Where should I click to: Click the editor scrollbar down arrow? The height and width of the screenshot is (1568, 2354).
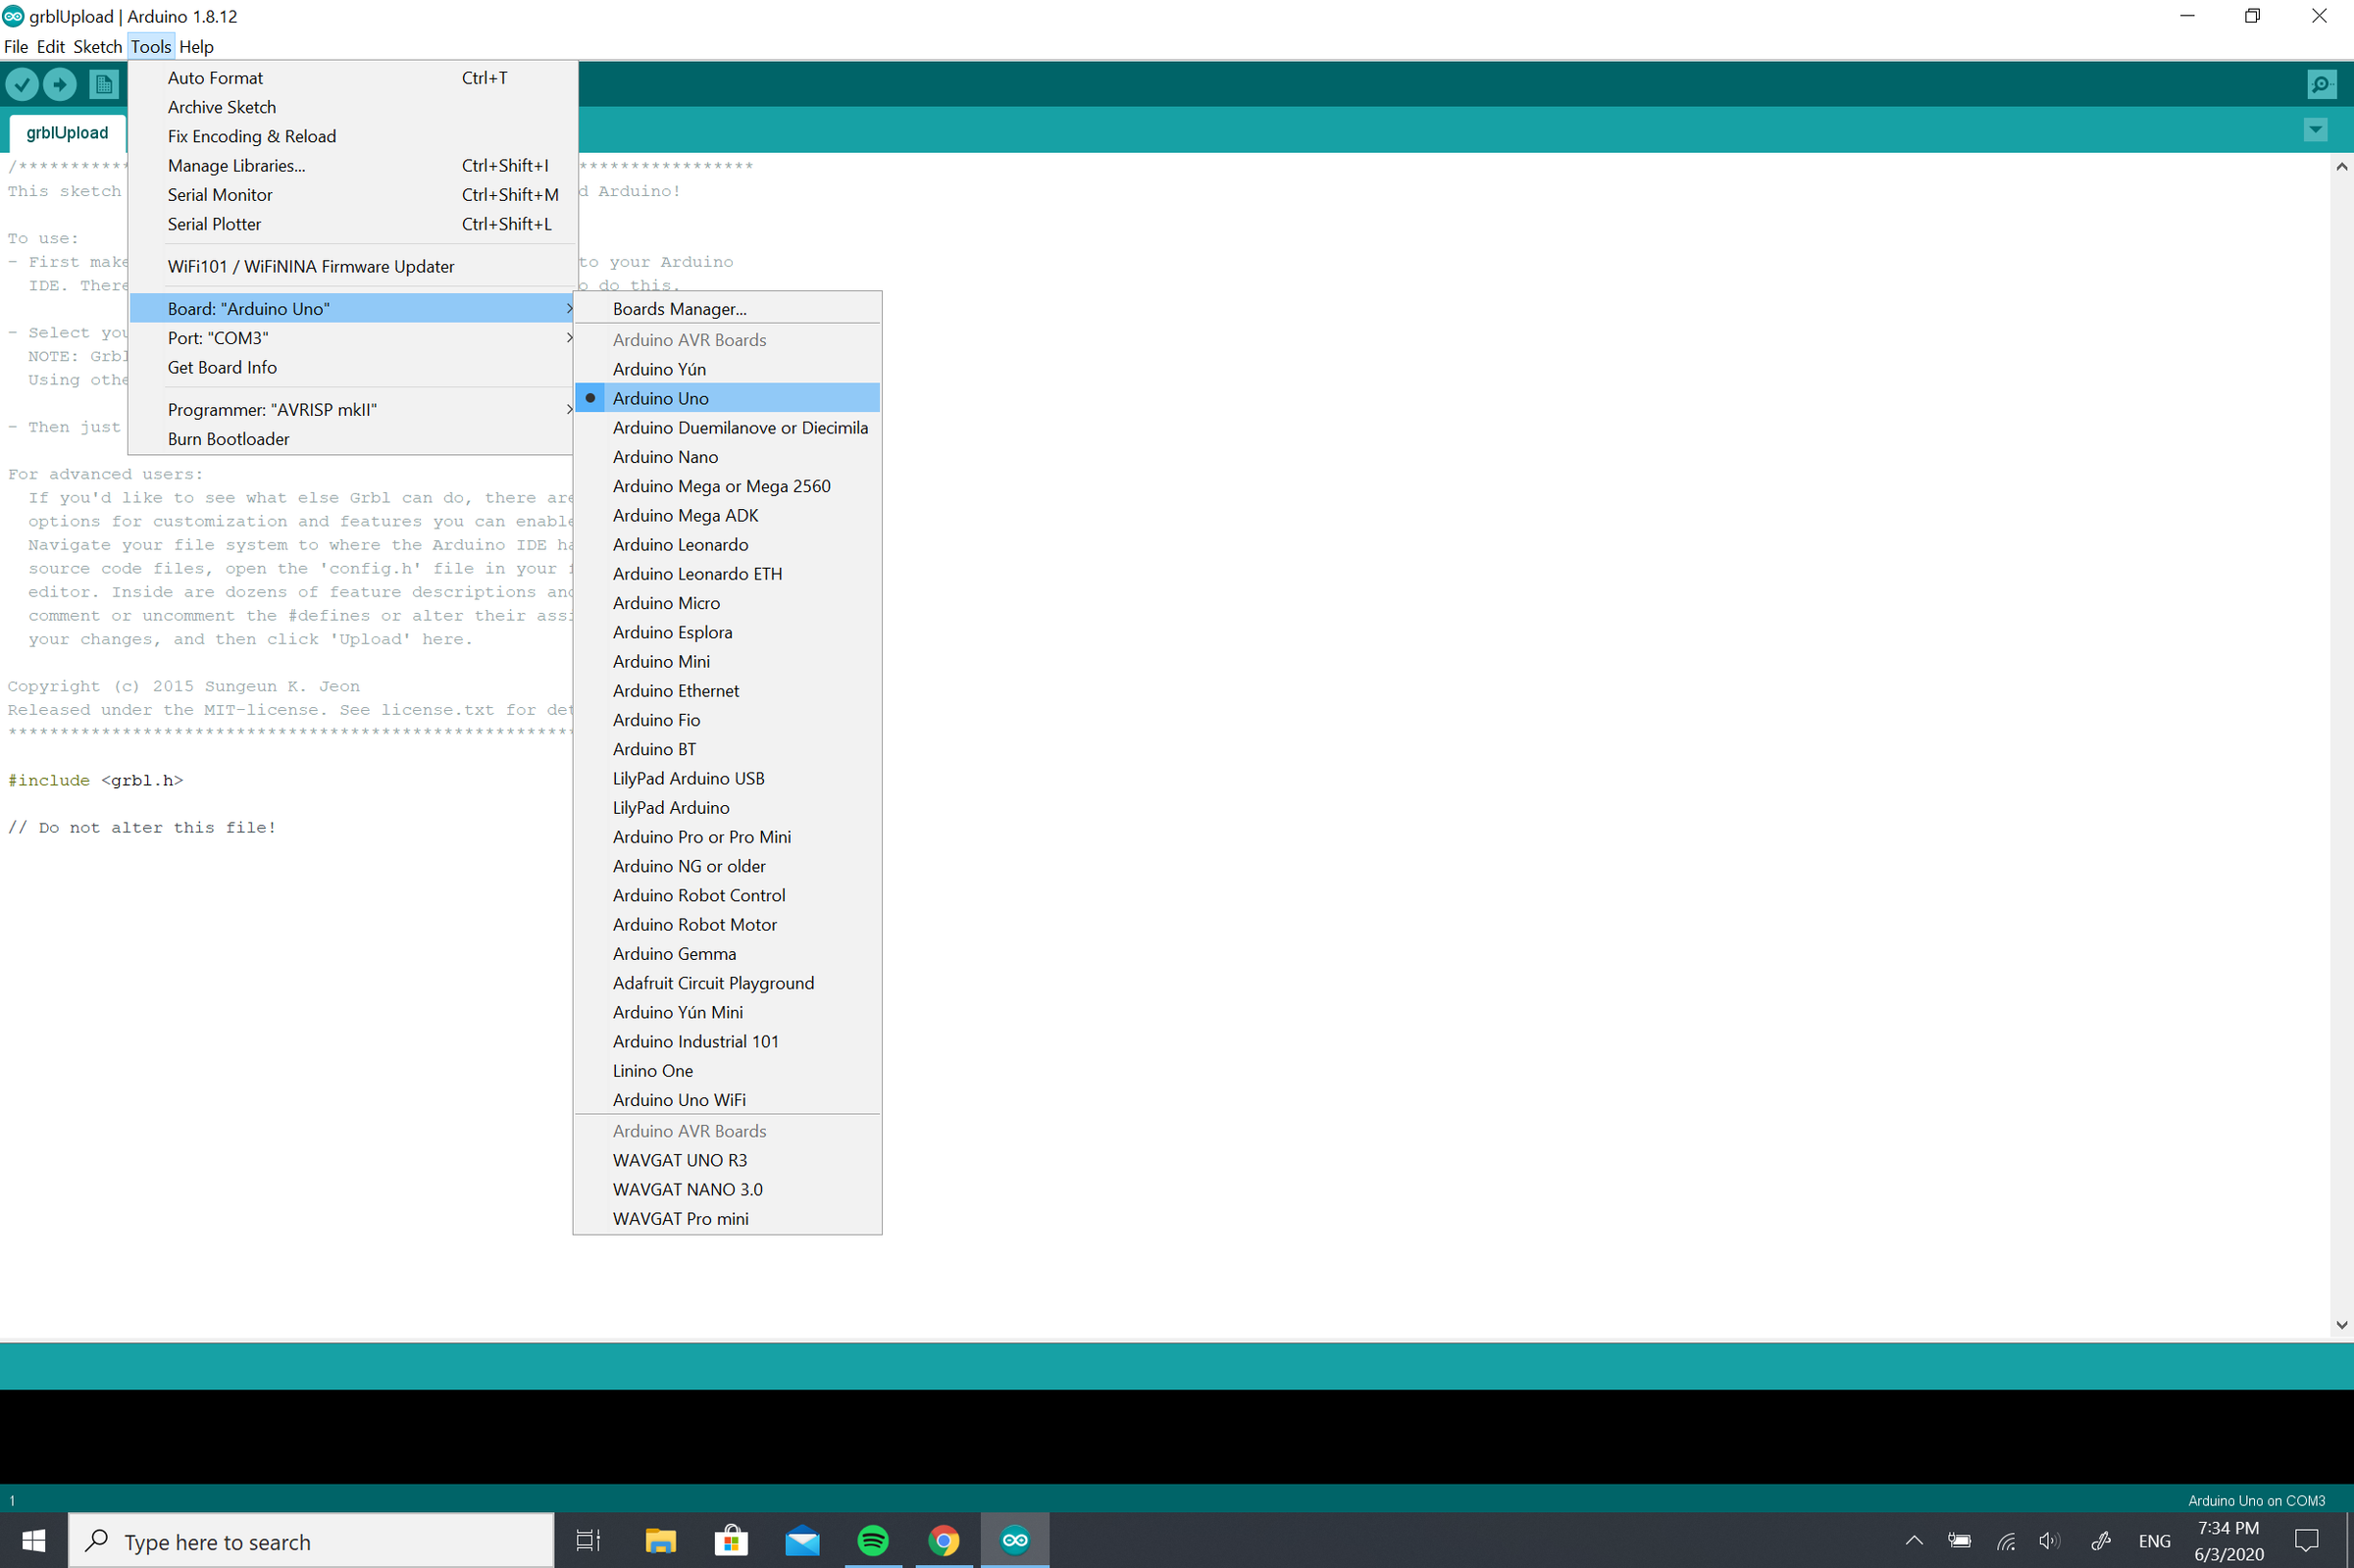(x=2341, y=1324)
